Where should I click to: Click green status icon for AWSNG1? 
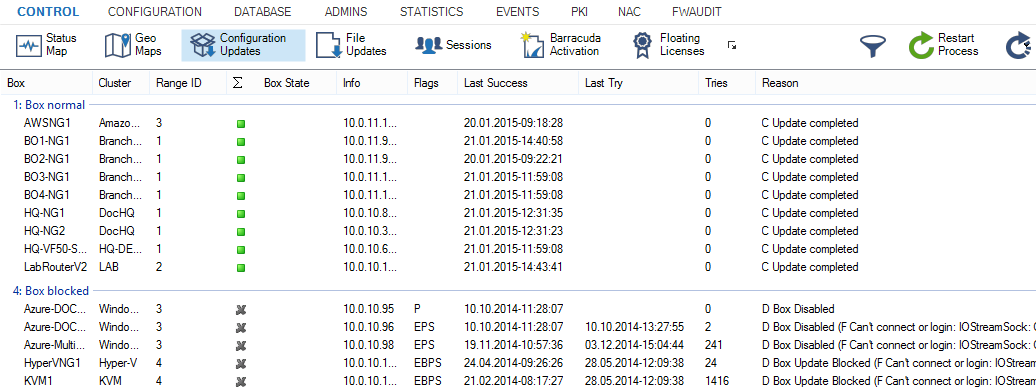(x=241, y=124)
